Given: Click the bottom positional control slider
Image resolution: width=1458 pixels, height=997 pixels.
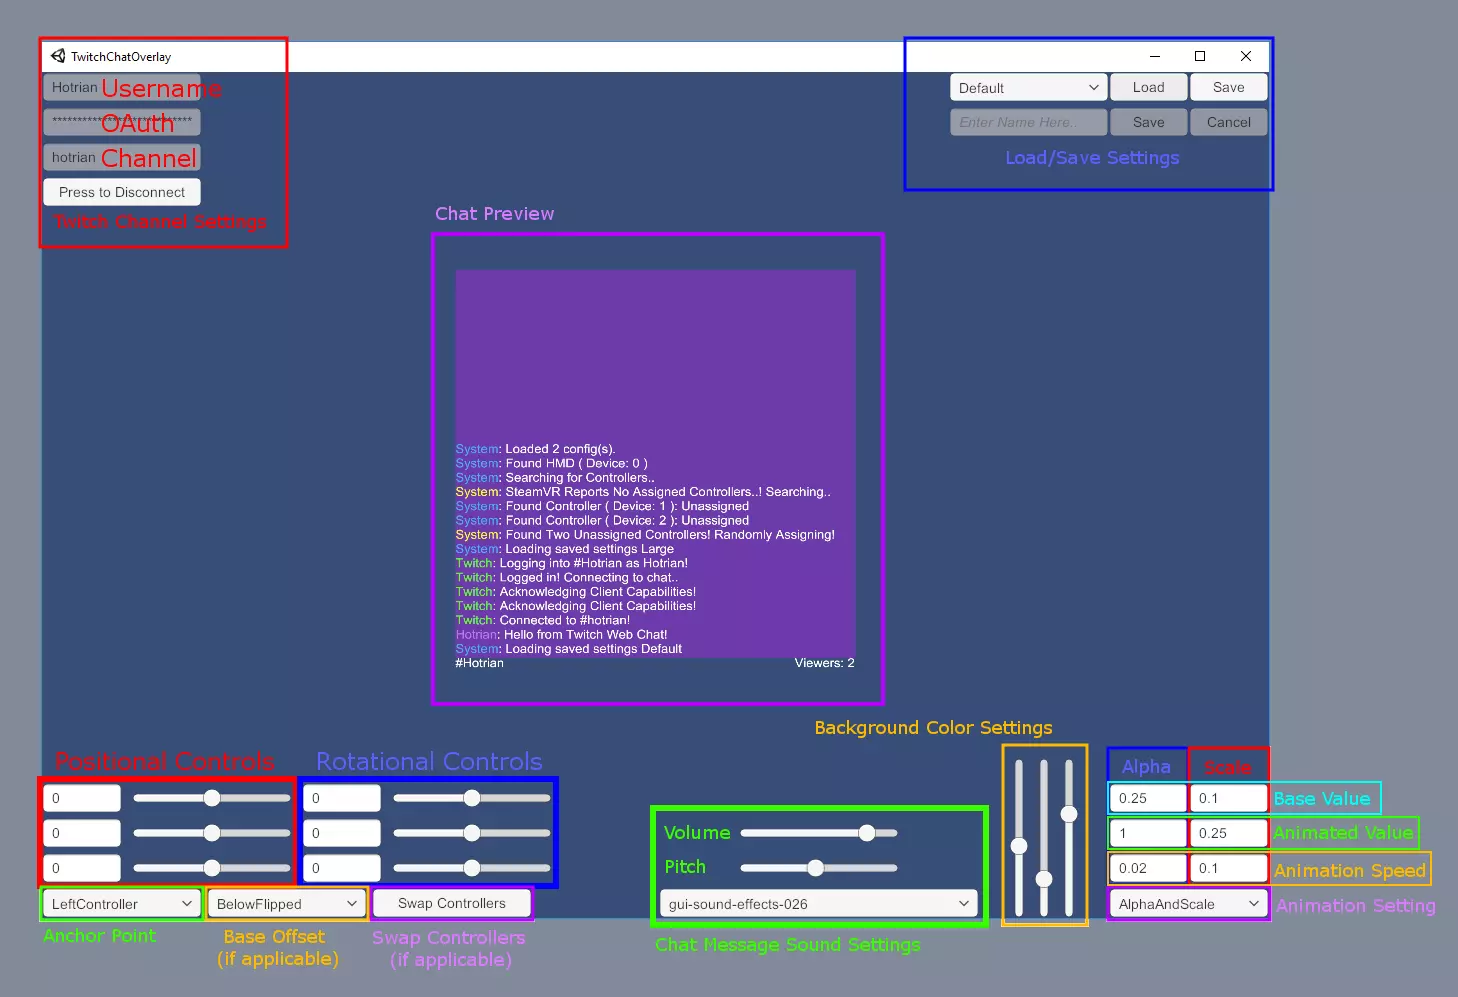Looking at the screenshot, I should point(212,868).
